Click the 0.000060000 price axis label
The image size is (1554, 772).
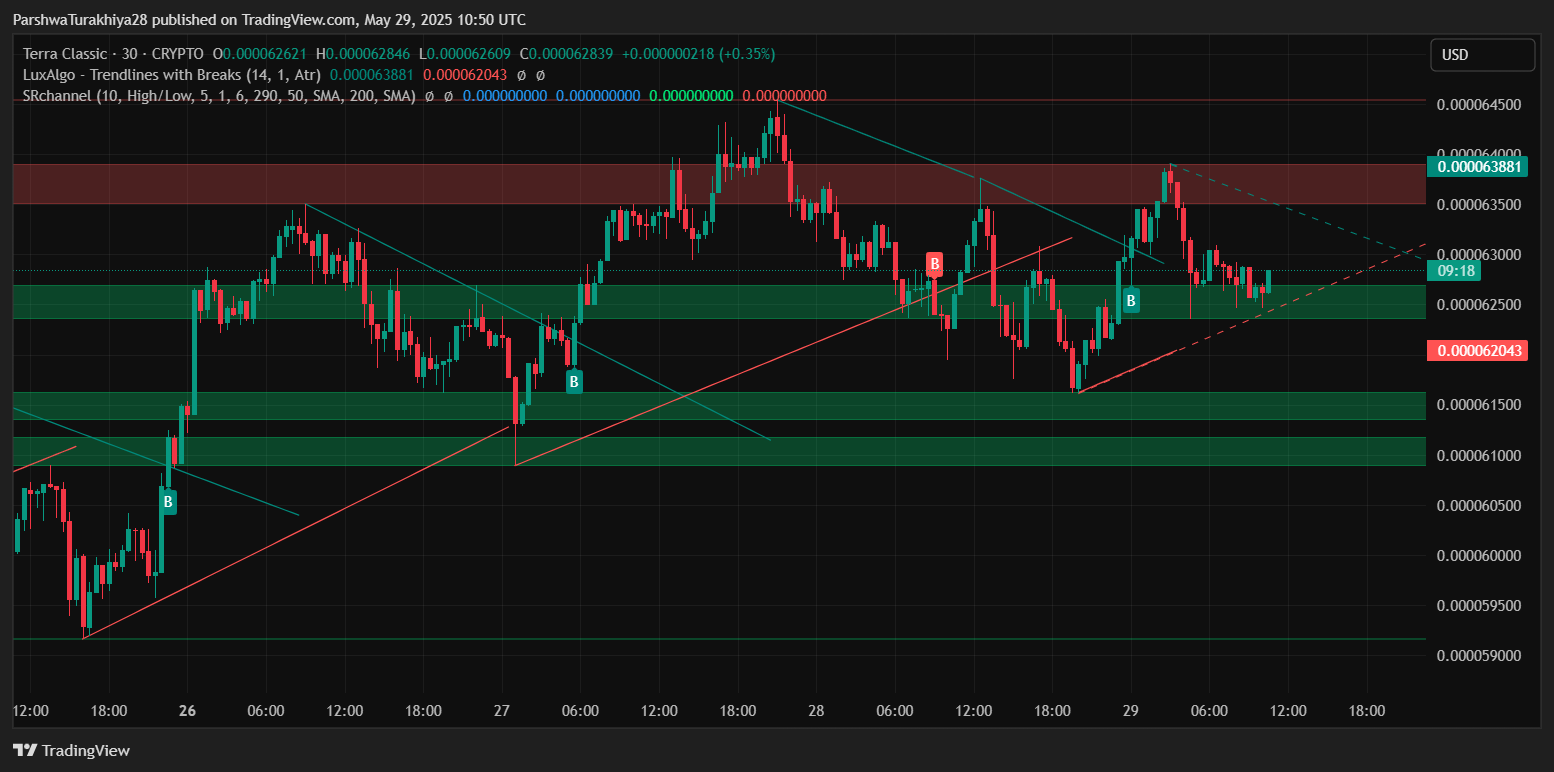click(x=1478, y=555)
